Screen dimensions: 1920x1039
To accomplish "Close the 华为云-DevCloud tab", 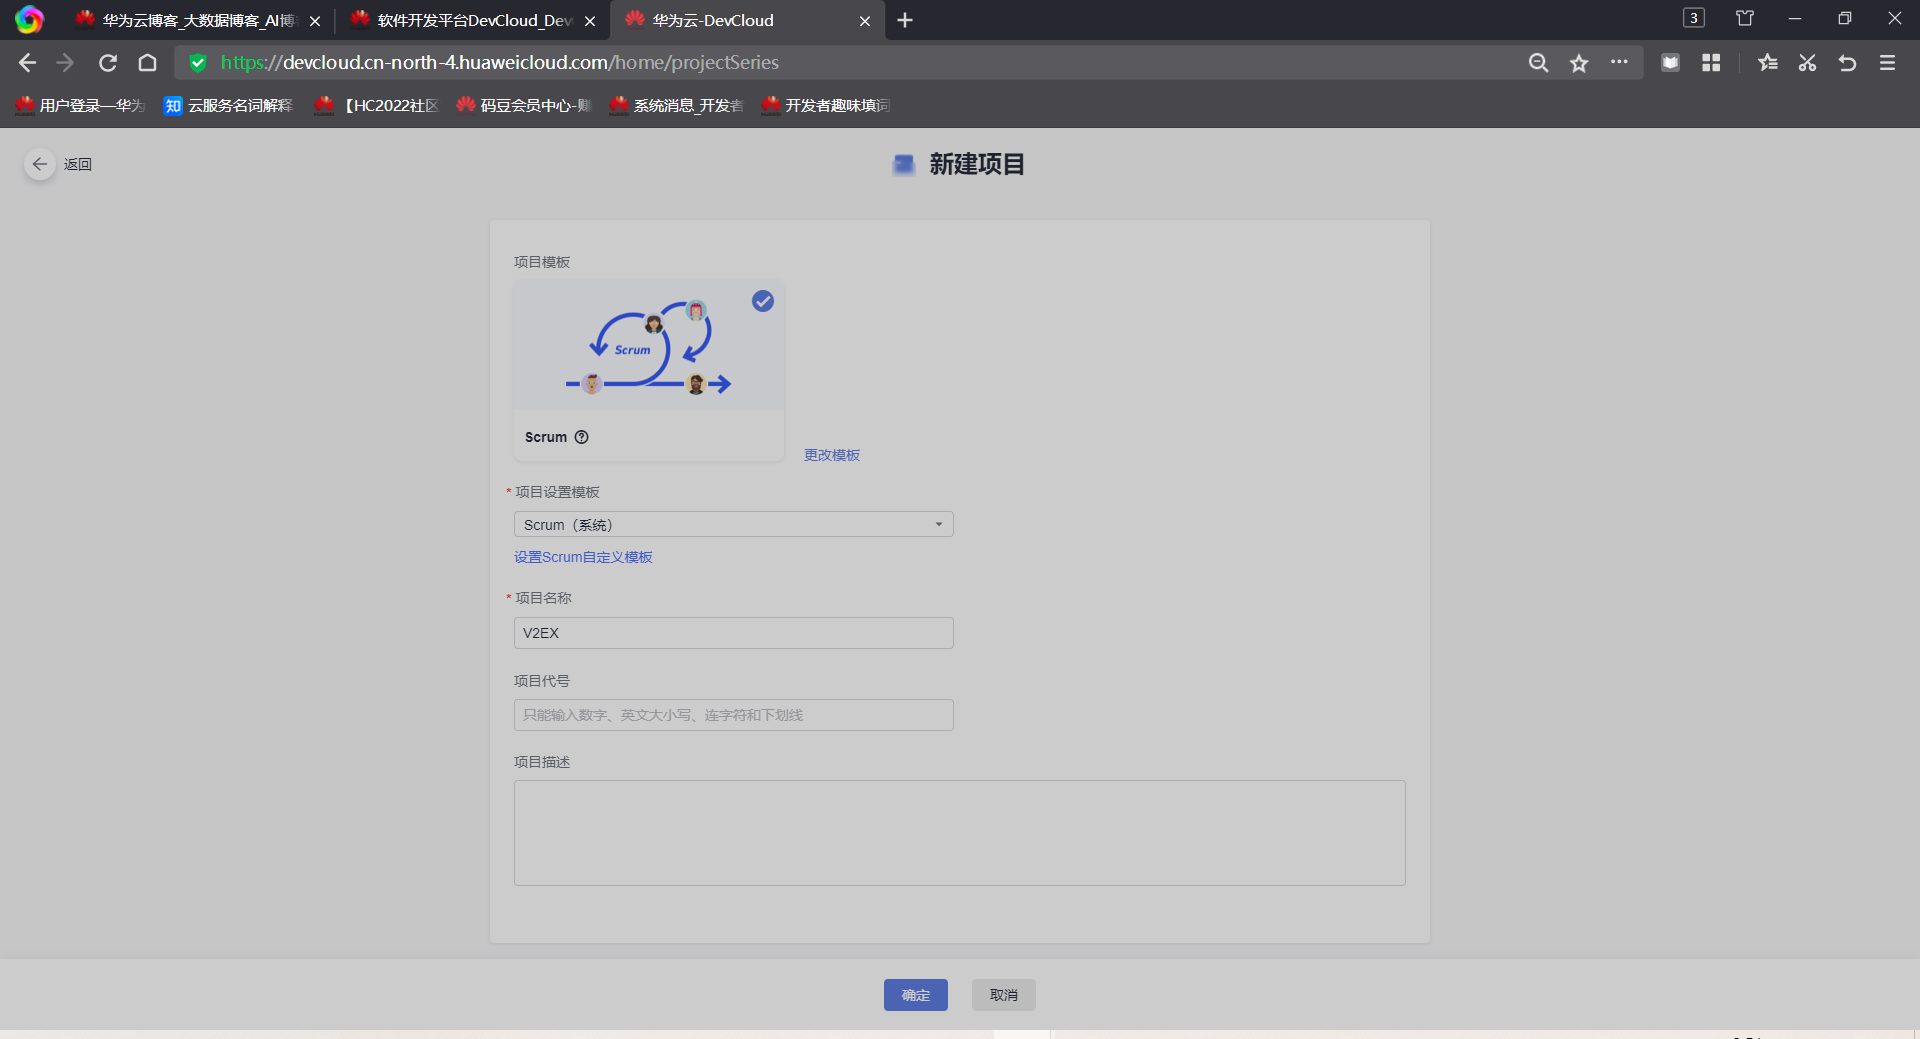I will 865,21.
